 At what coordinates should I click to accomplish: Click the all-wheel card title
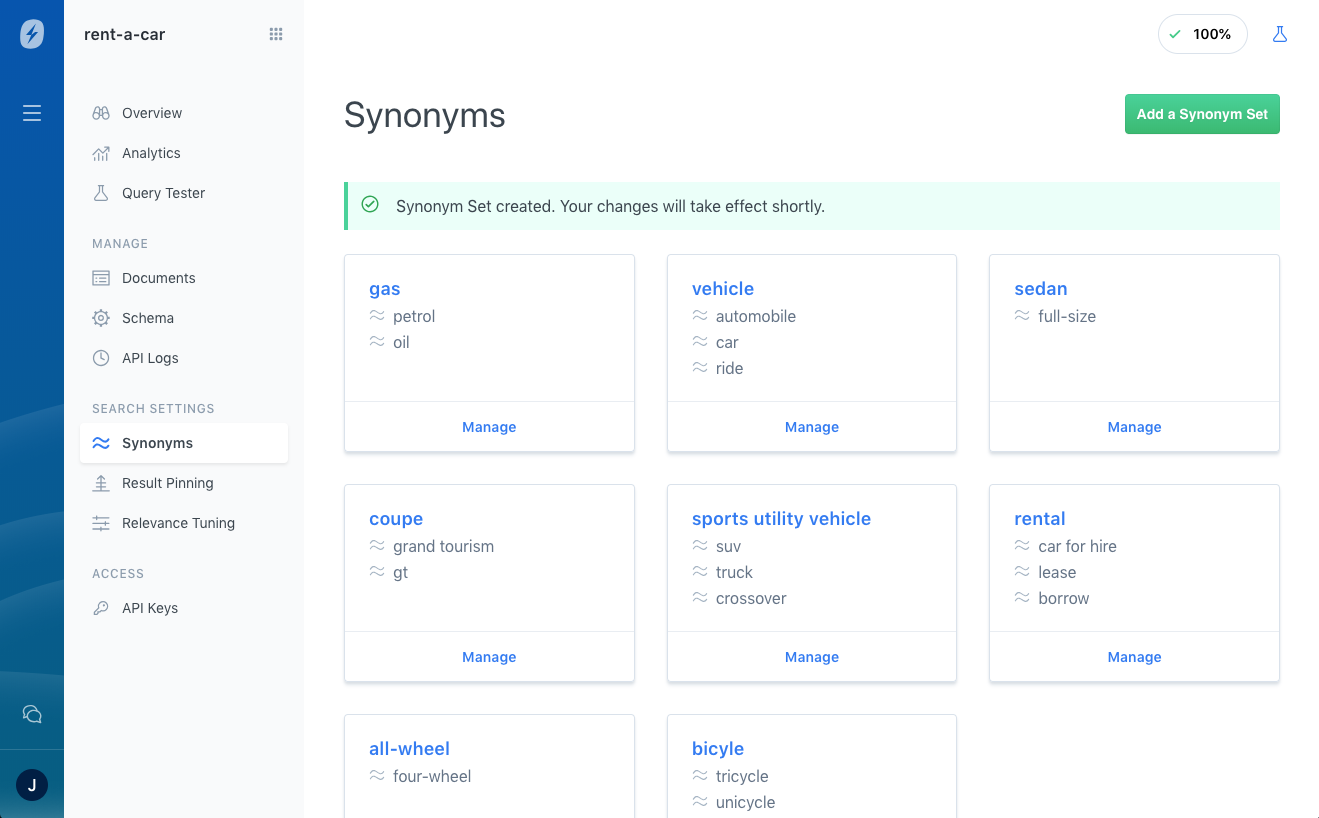coord(409,749)
